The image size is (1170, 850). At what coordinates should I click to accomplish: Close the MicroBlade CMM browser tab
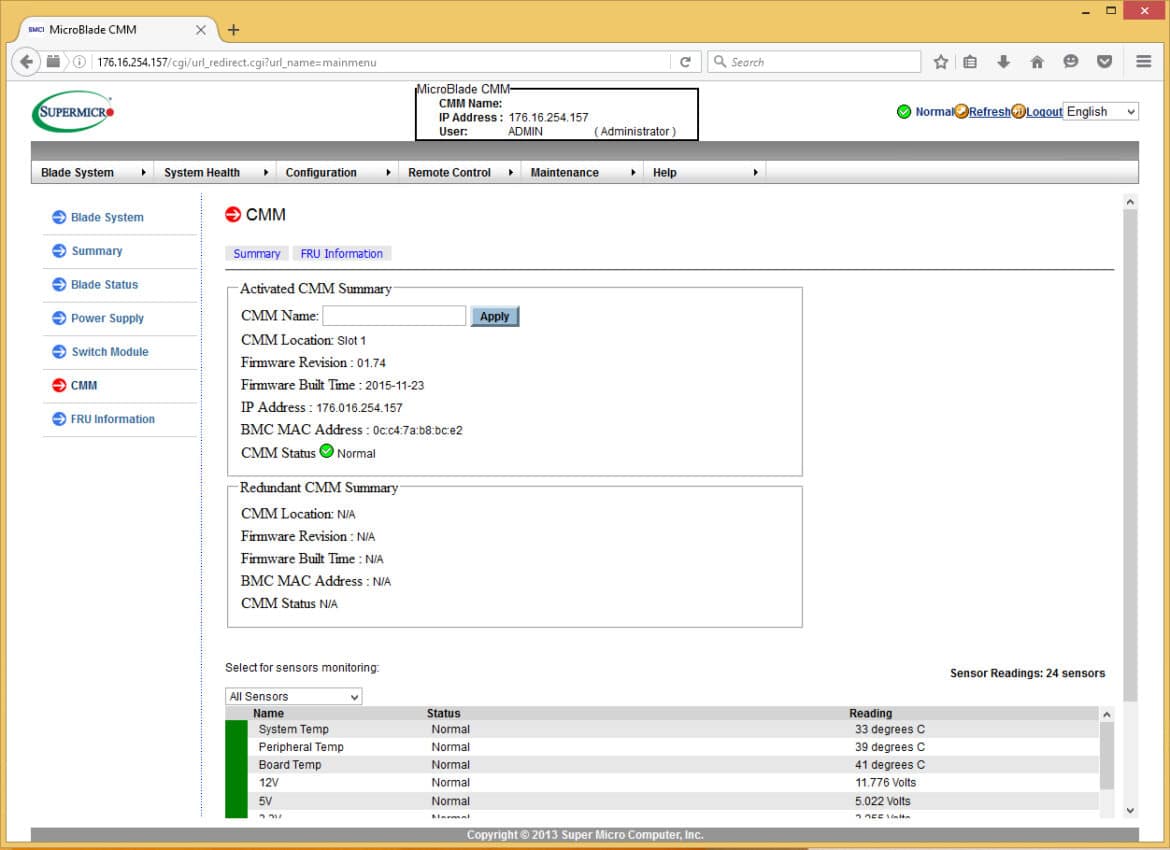coord(201,30)
